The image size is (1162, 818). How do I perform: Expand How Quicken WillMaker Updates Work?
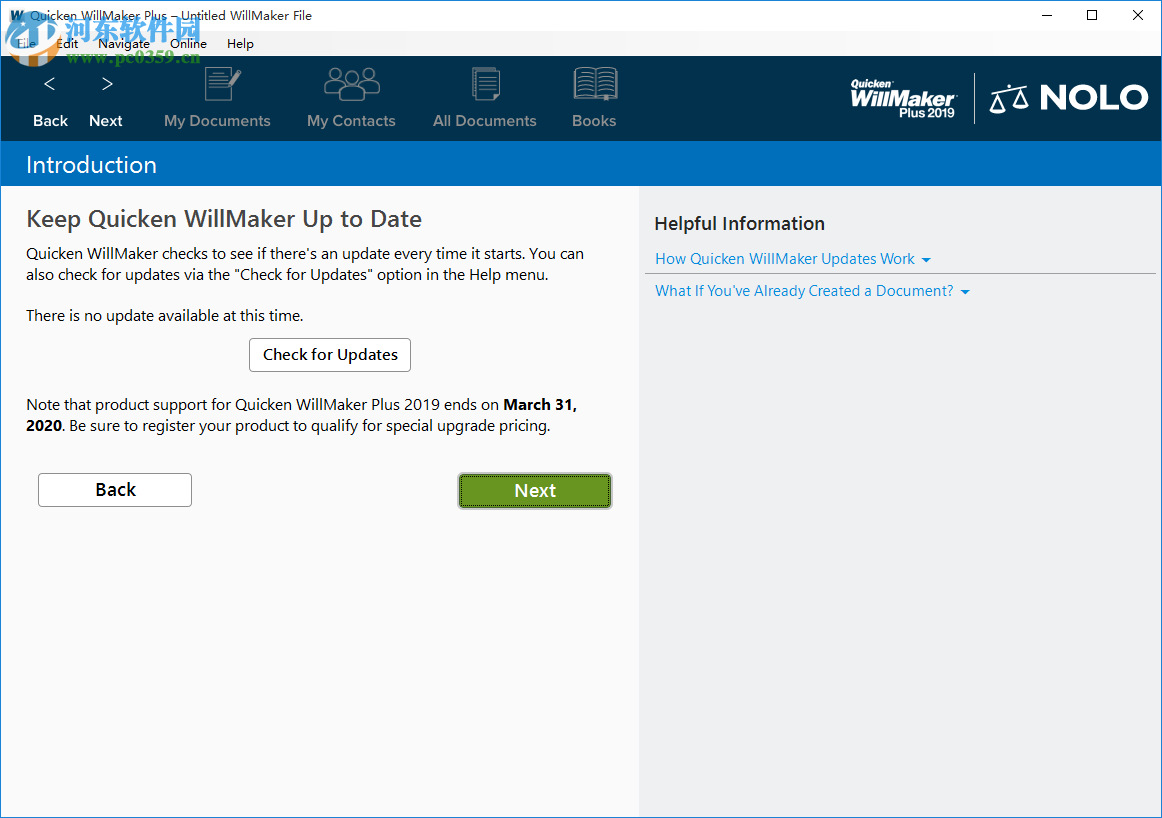click(x=784, y=258)
